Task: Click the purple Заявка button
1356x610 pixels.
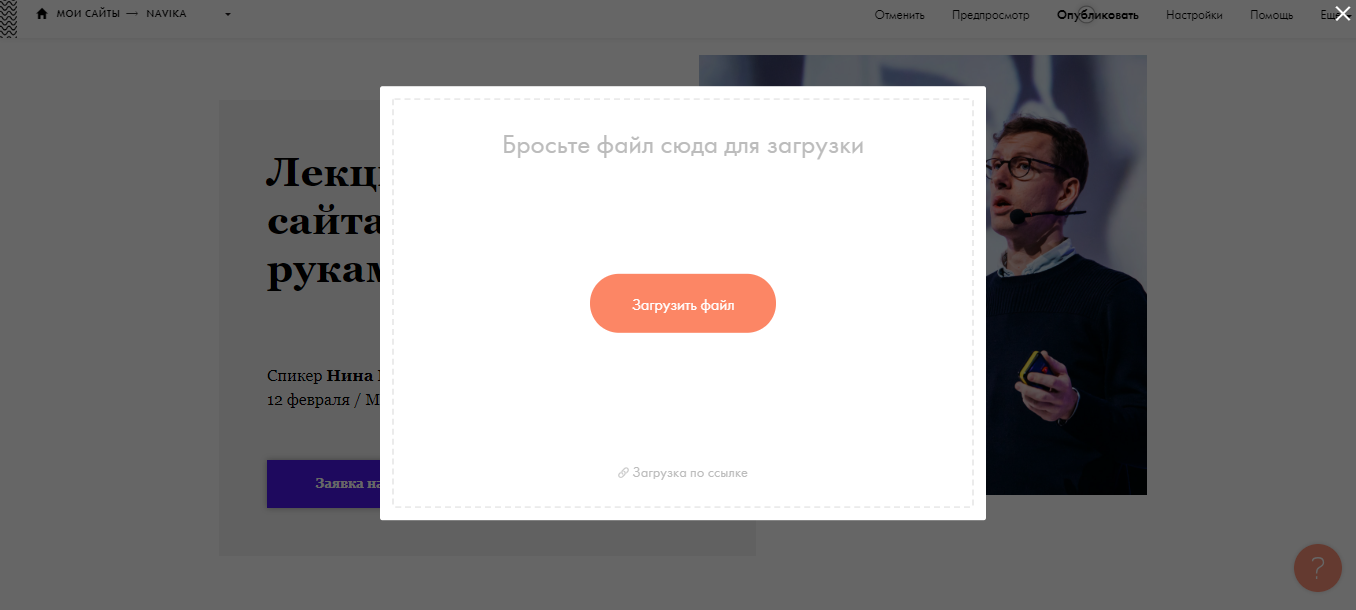Action: pos(322,484)
